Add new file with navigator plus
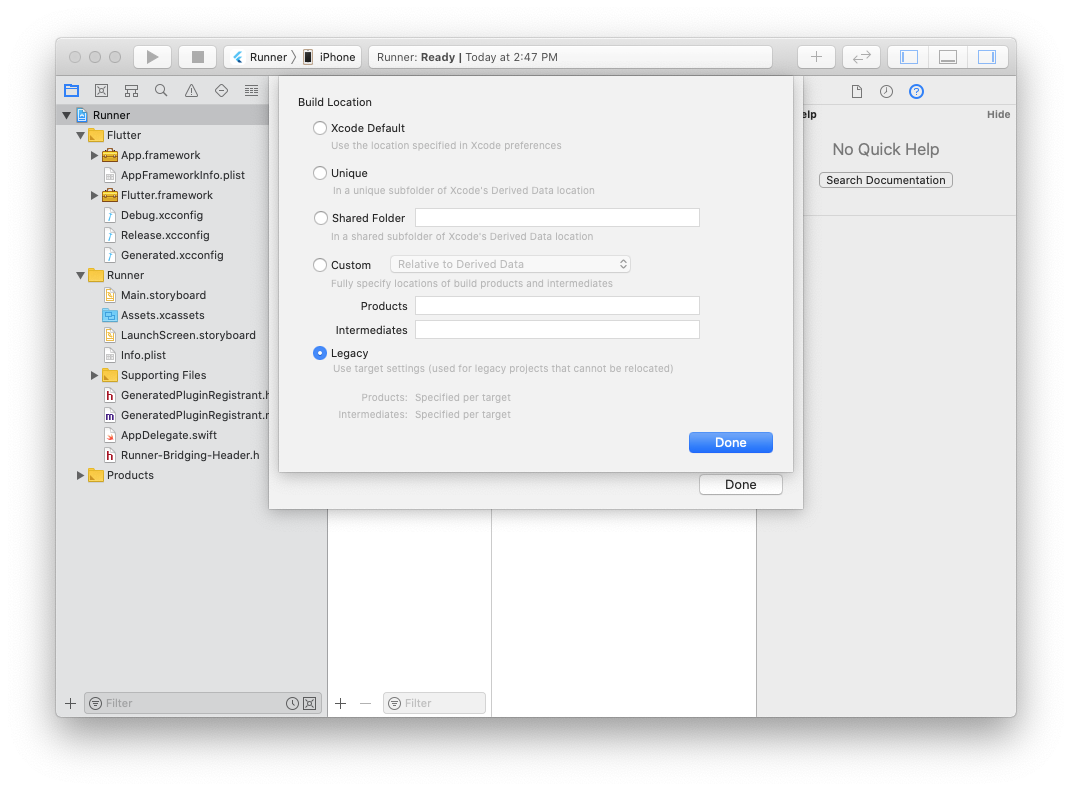The width and height of the screenshot is (1072, 791). pyautogui.click(x=70, y=703)
